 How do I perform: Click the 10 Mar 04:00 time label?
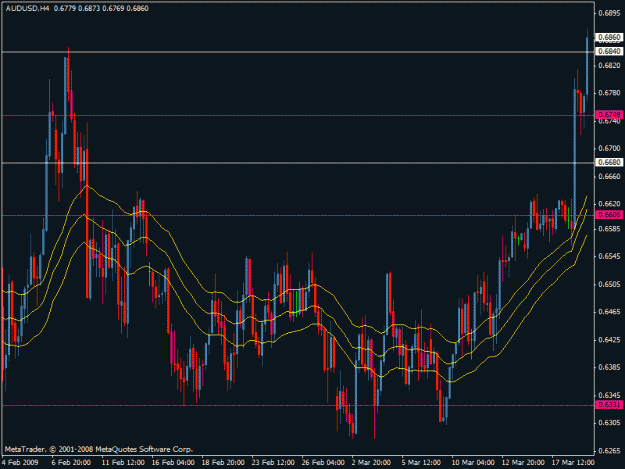point(473,462)
